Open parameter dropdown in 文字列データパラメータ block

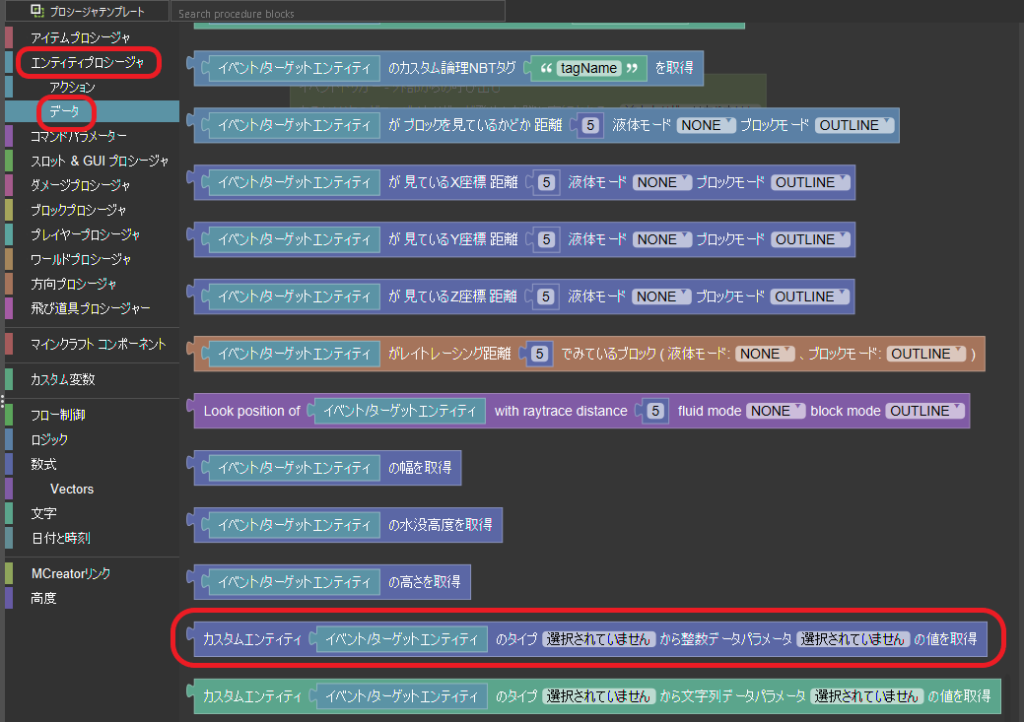pos(866,696)
